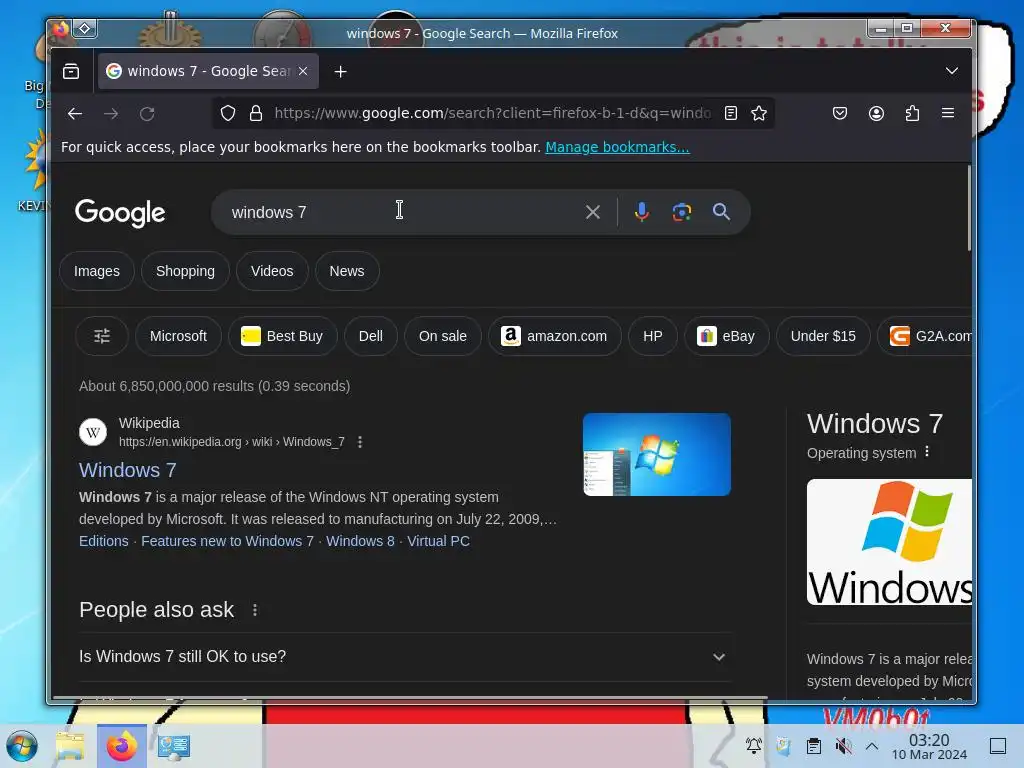Close the windows 7 Google Search tab
The height and width of the screenshot is (768, 1024).
[x=303, y=71]
